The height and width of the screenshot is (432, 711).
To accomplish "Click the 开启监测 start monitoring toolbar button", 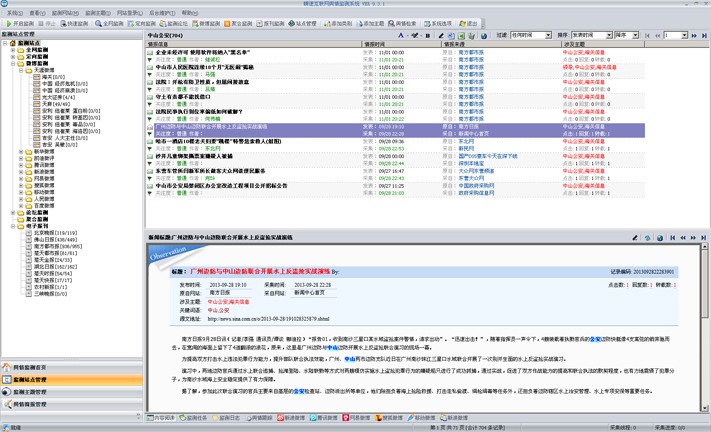I will pyautogui.click(x=19, y=23).
